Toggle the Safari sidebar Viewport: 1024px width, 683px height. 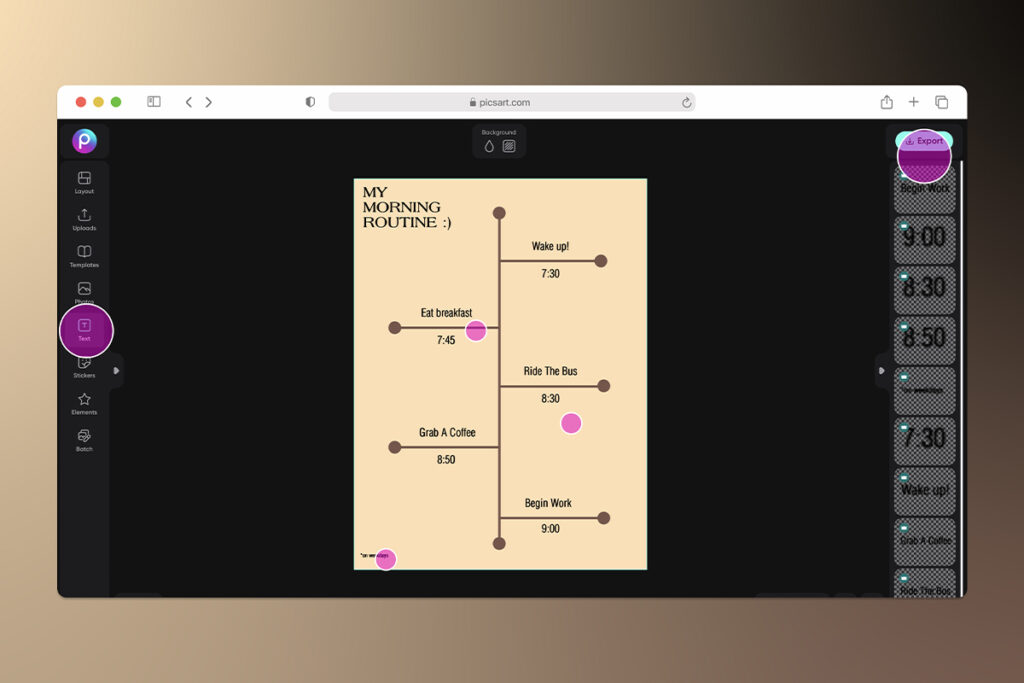[x=154, y=102]
